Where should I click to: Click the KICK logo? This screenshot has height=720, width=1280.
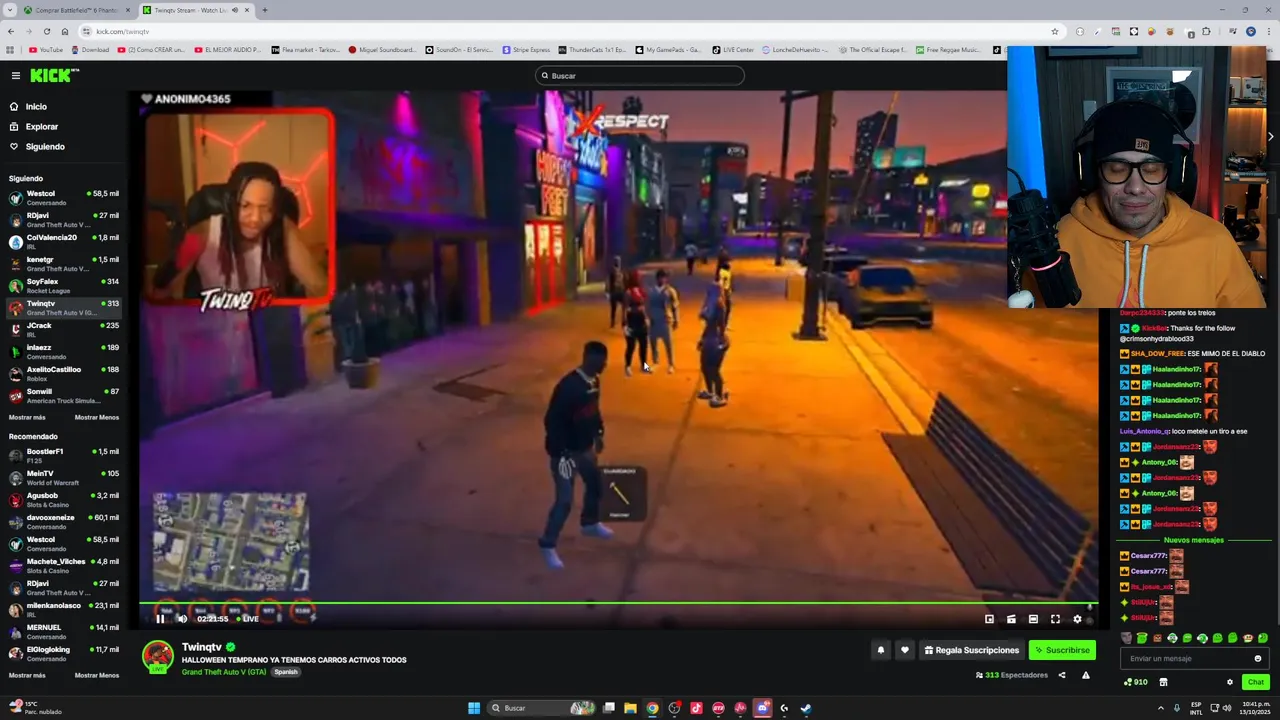(x=52, y=76)
